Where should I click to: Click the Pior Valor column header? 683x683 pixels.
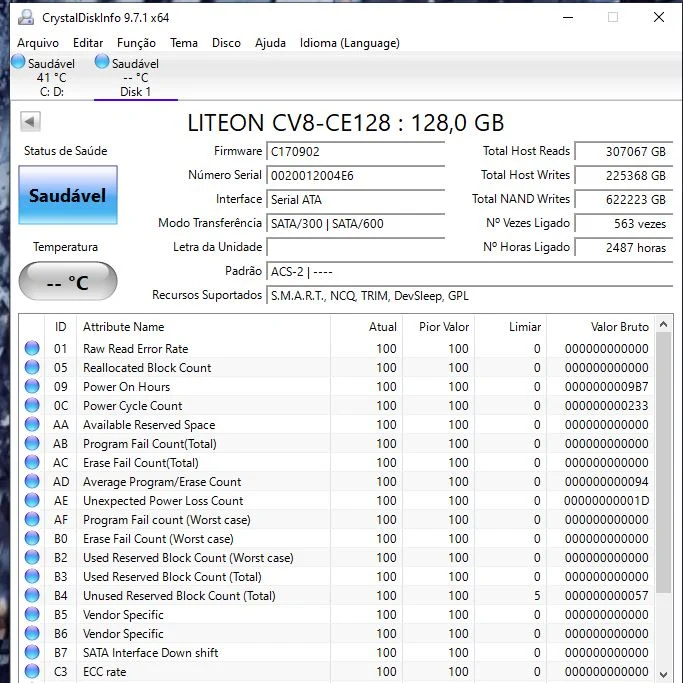(x=439, y=327)
